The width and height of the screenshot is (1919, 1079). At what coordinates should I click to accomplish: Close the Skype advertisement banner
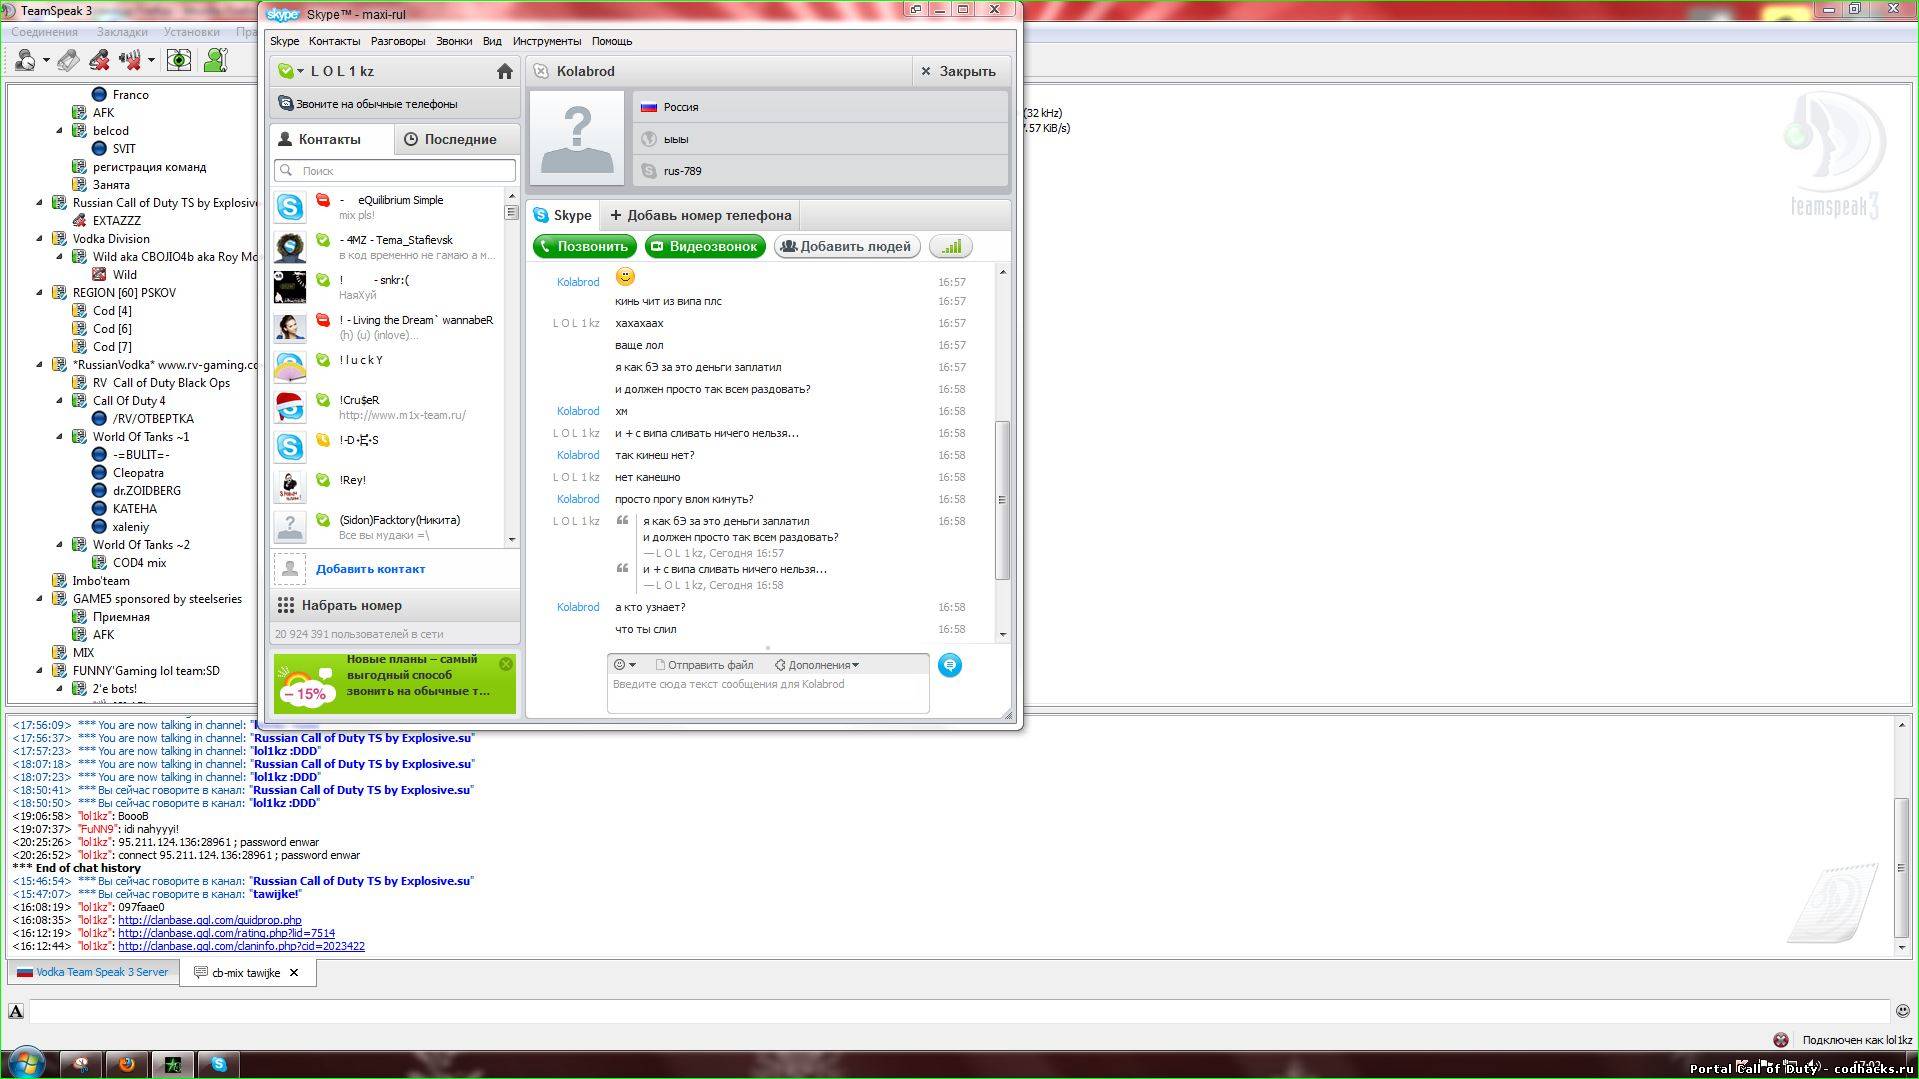[506, 664]
